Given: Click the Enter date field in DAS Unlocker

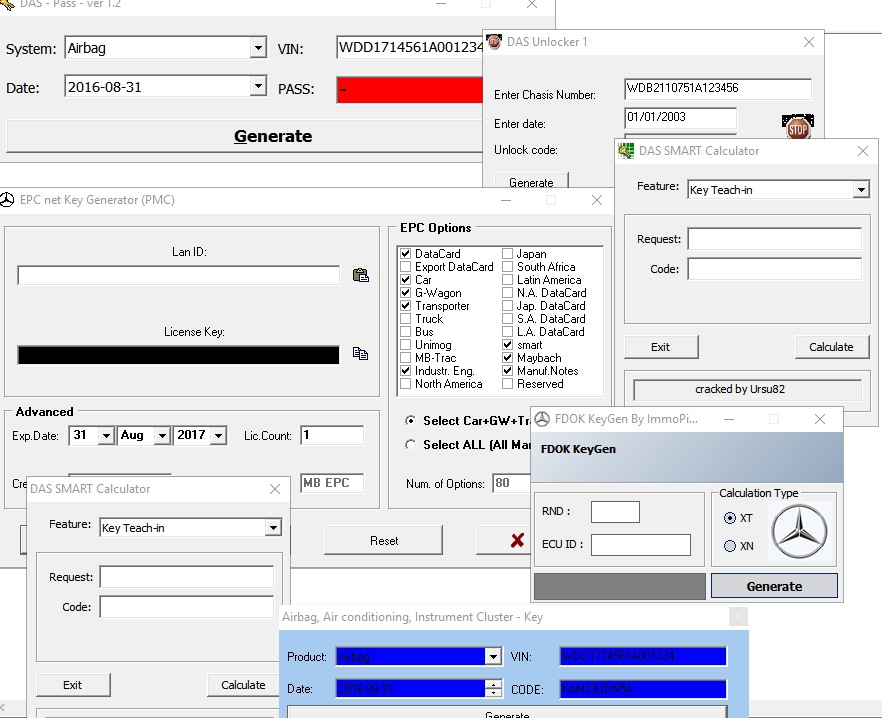Looking at the screenshot, I should pos(680,117).
